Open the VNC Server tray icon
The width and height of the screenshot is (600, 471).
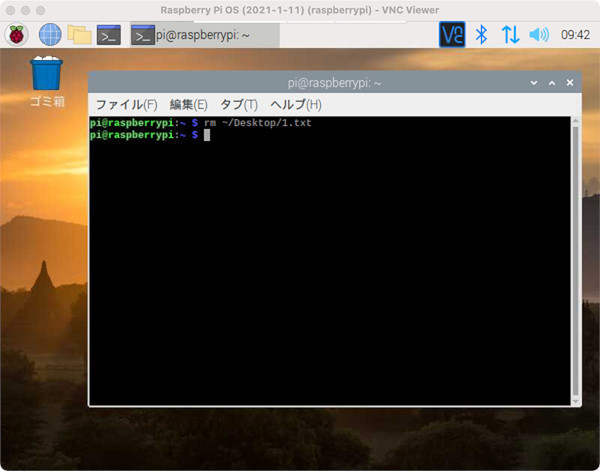click(452, 34)
